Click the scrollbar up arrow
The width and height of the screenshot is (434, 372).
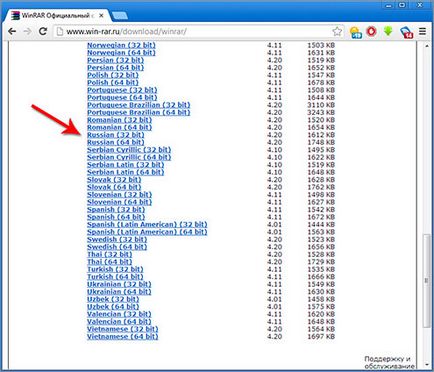tap(426, 46)
